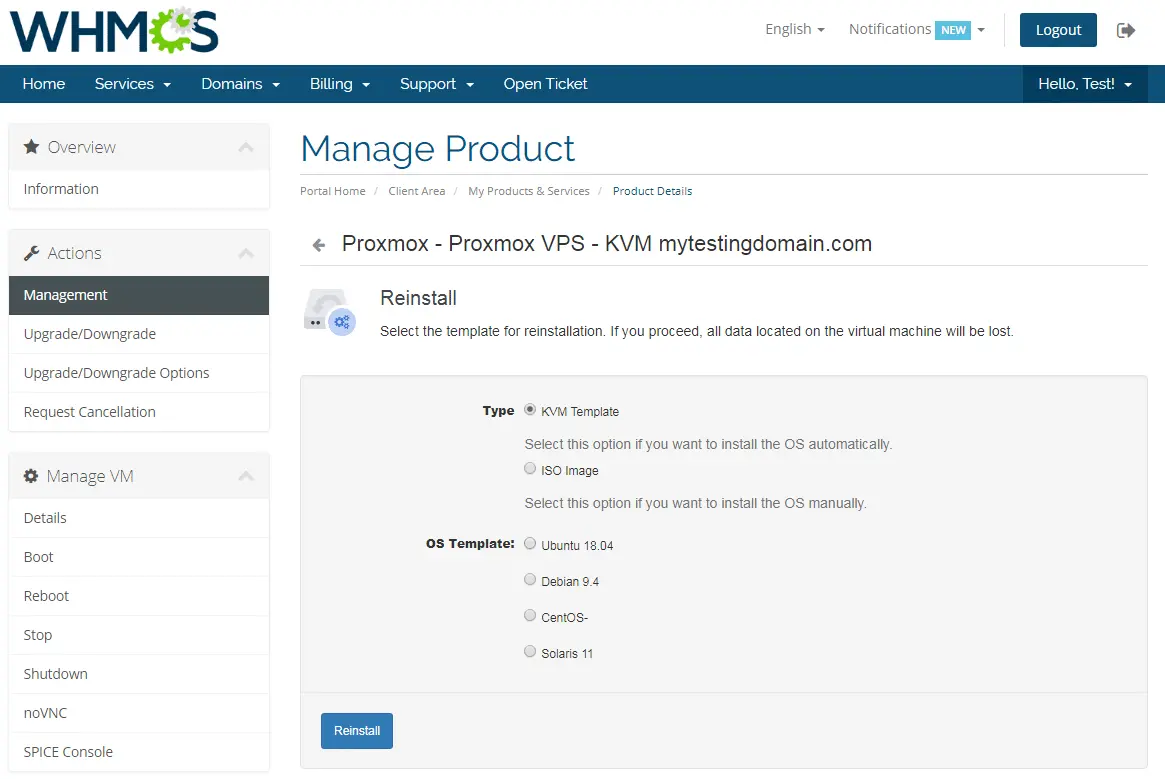Open Request Cancellation sidebar item
The height and width of the screenshot is (779, 1165).
coord(139,412)
